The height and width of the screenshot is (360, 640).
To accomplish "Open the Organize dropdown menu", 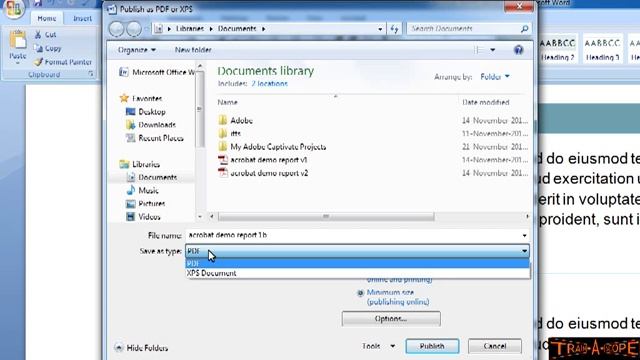I will 136,50.
